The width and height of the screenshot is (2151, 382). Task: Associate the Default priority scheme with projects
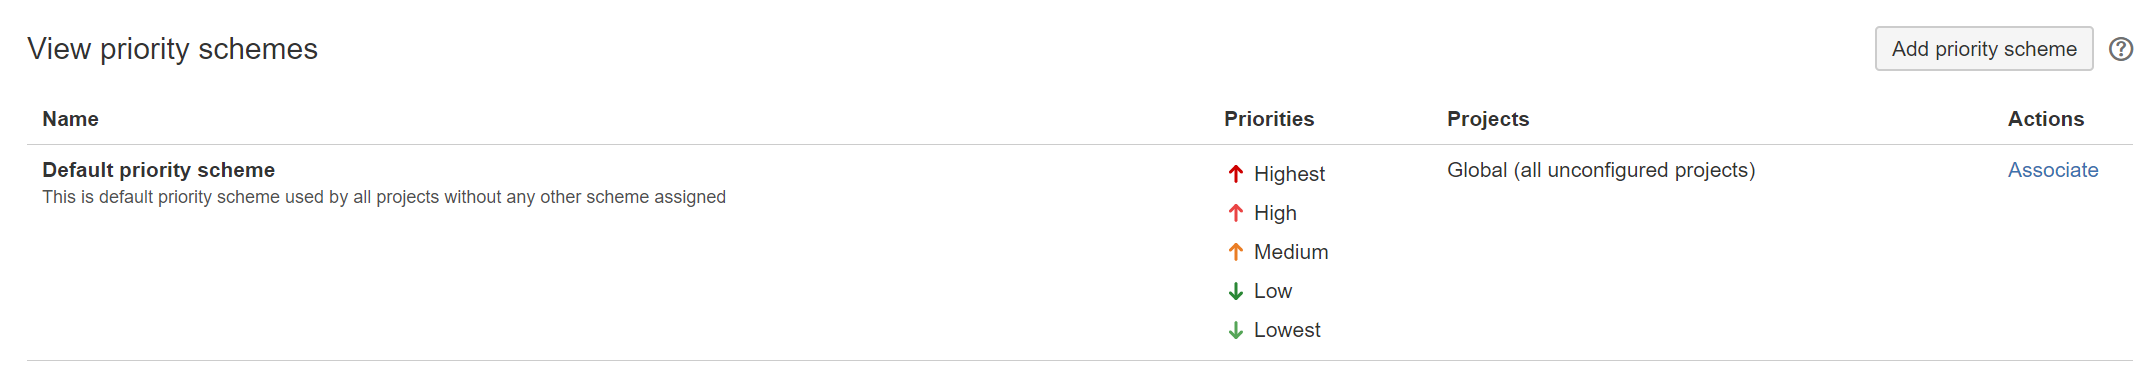(2052, 170)
